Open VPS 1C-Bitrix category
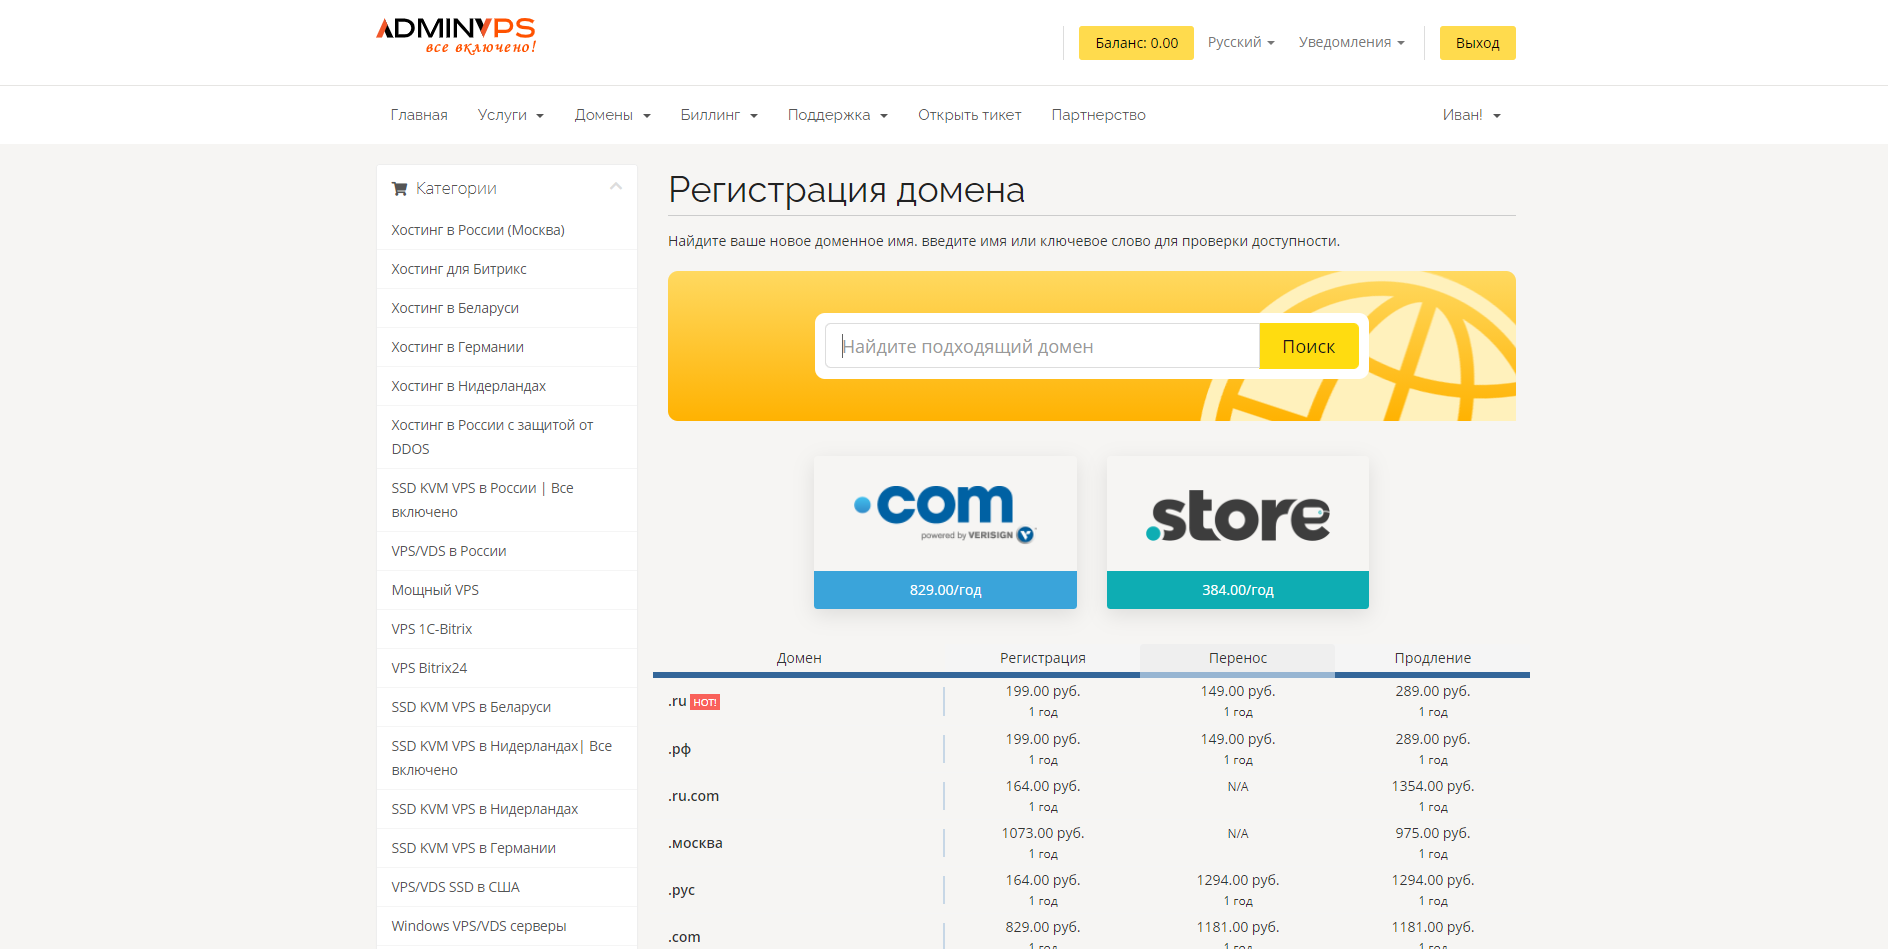 (507, 629)
